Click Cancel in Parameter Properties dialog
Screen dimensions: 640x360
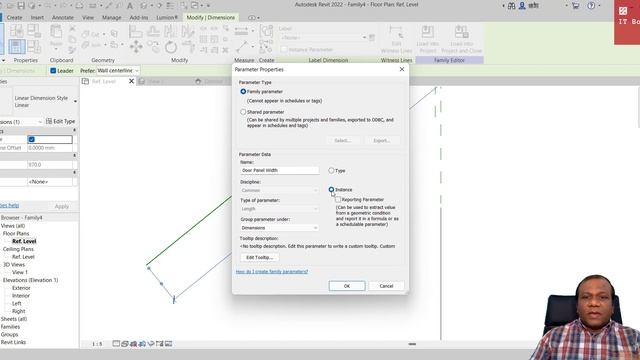click(x=386, y=286)
